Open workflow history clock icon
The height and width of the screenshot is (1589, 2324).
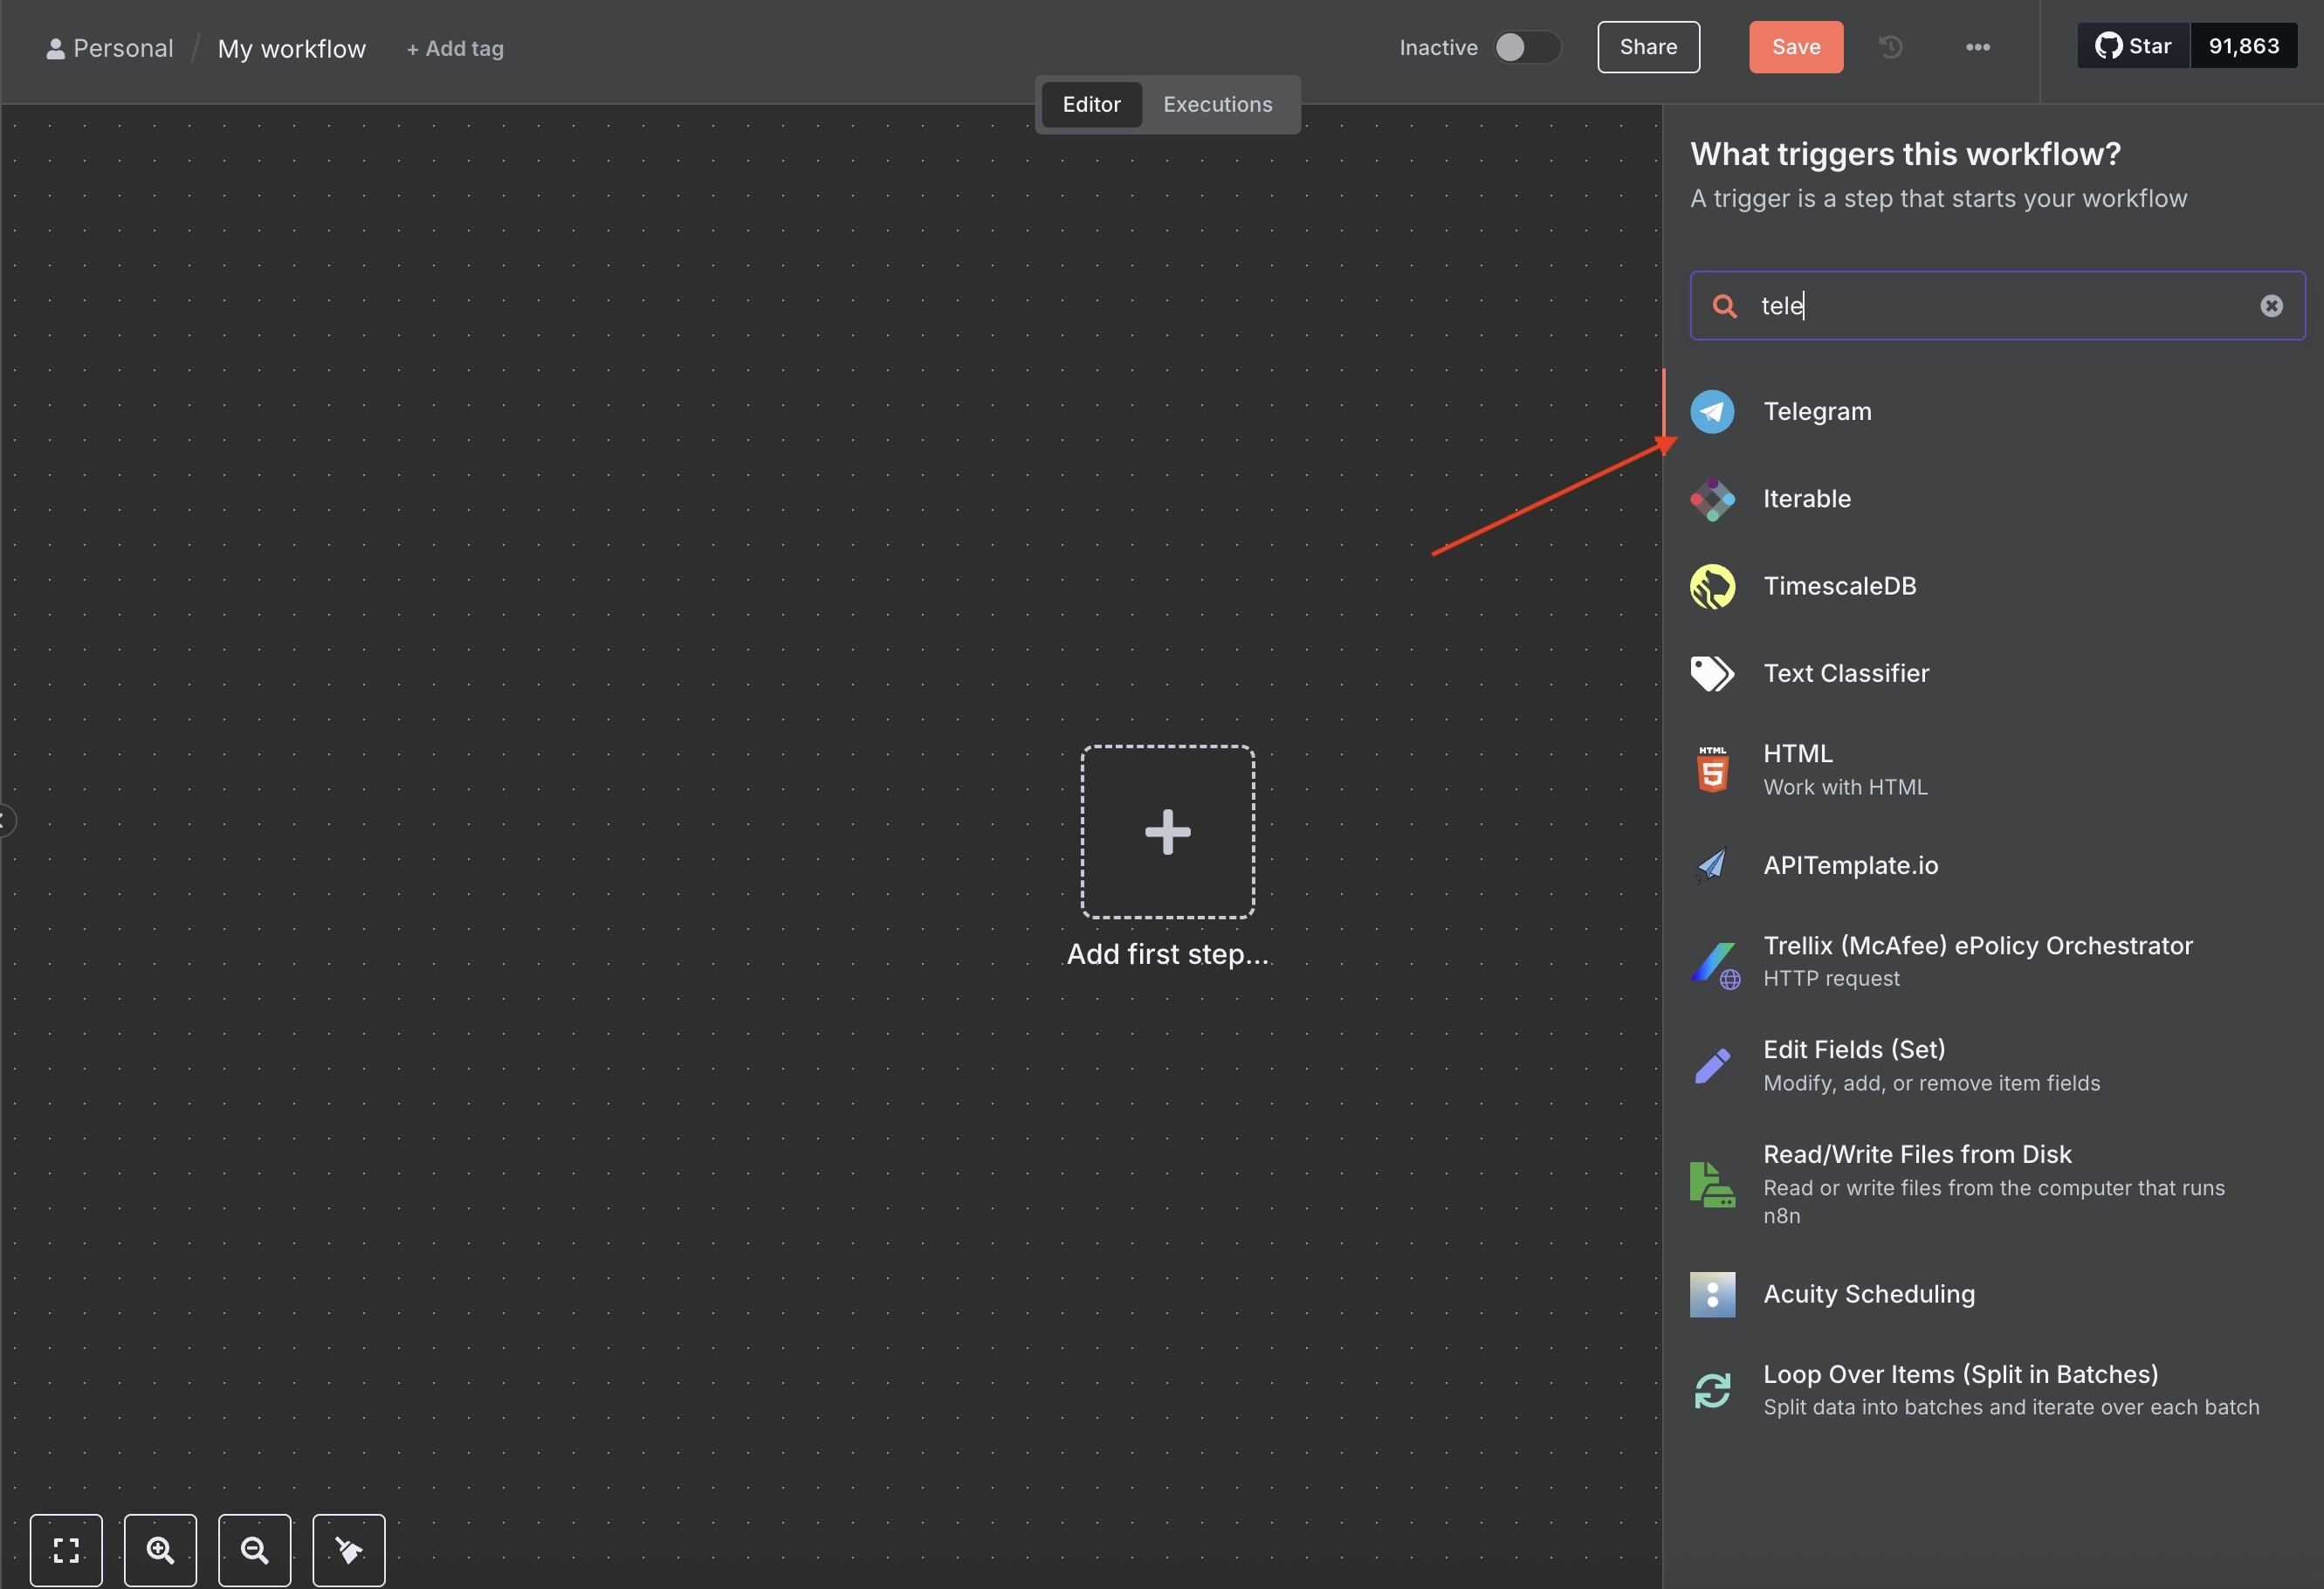pos(1890,47)
